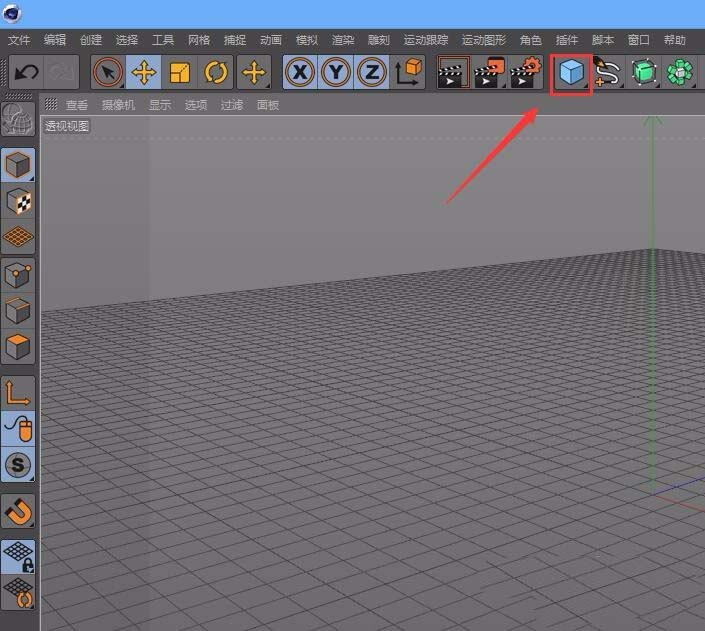Toggle Tweak mode mouse icon
This screenshot has height=631, width=705.
pos(18,429)
